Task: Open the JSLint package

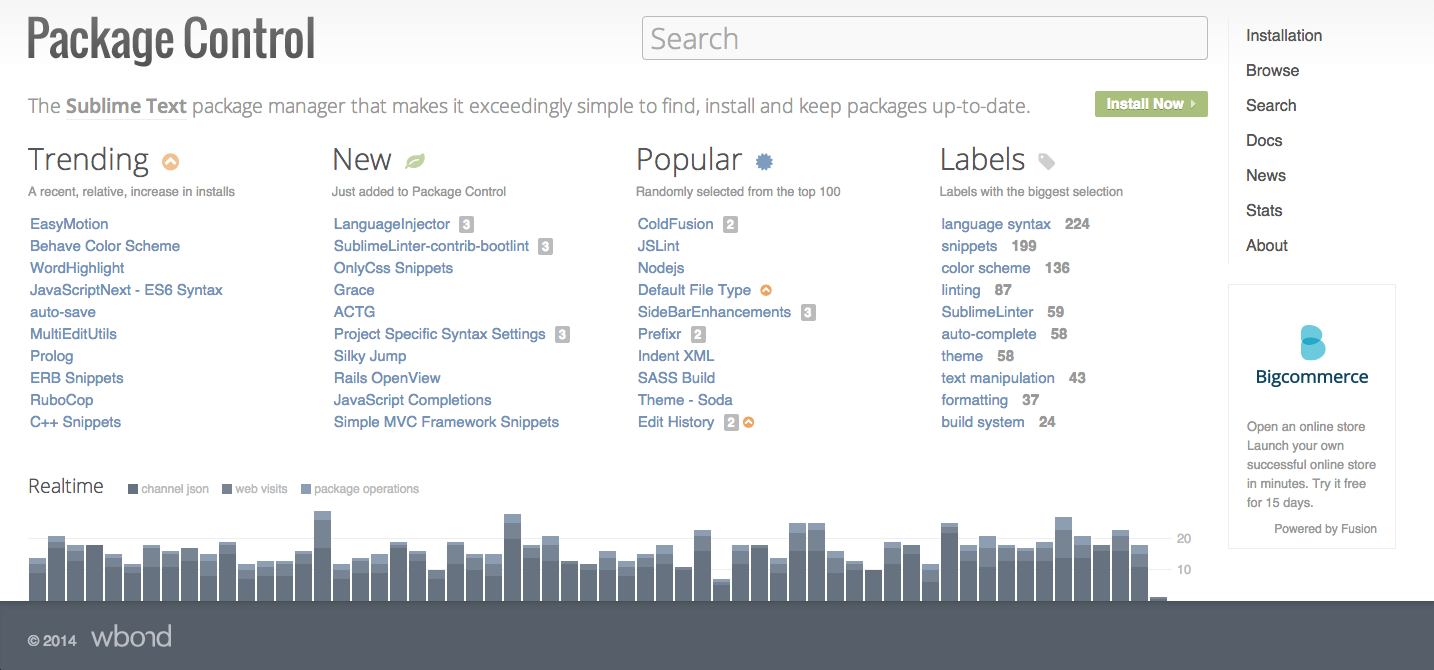Action: [659, 246]
